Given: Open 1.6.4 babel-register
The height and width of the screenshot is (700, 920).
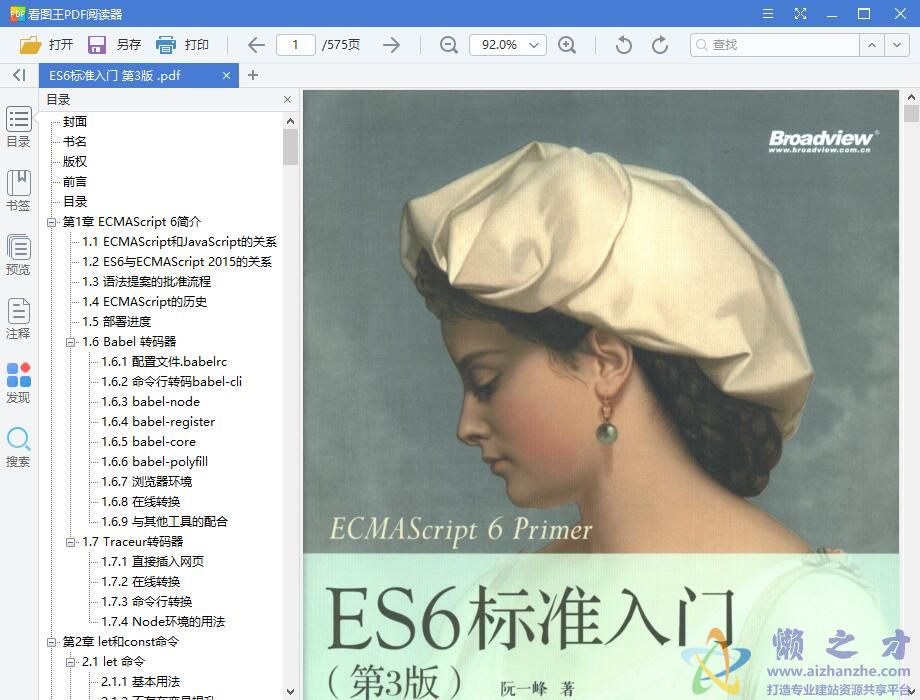Looking at the screenshot, I should pos(158,421).
